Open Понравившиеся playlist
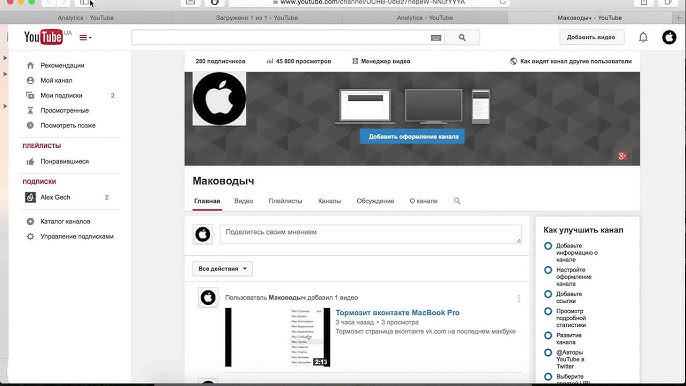 (65, 161)
